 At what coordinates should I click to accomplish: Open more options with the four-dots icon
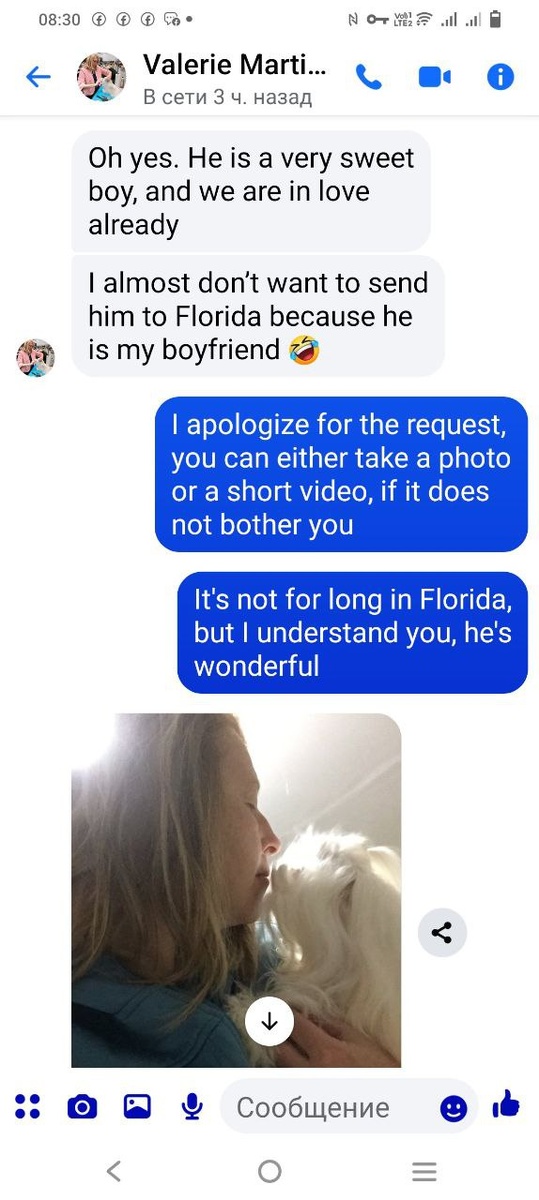click(28, 1106)
